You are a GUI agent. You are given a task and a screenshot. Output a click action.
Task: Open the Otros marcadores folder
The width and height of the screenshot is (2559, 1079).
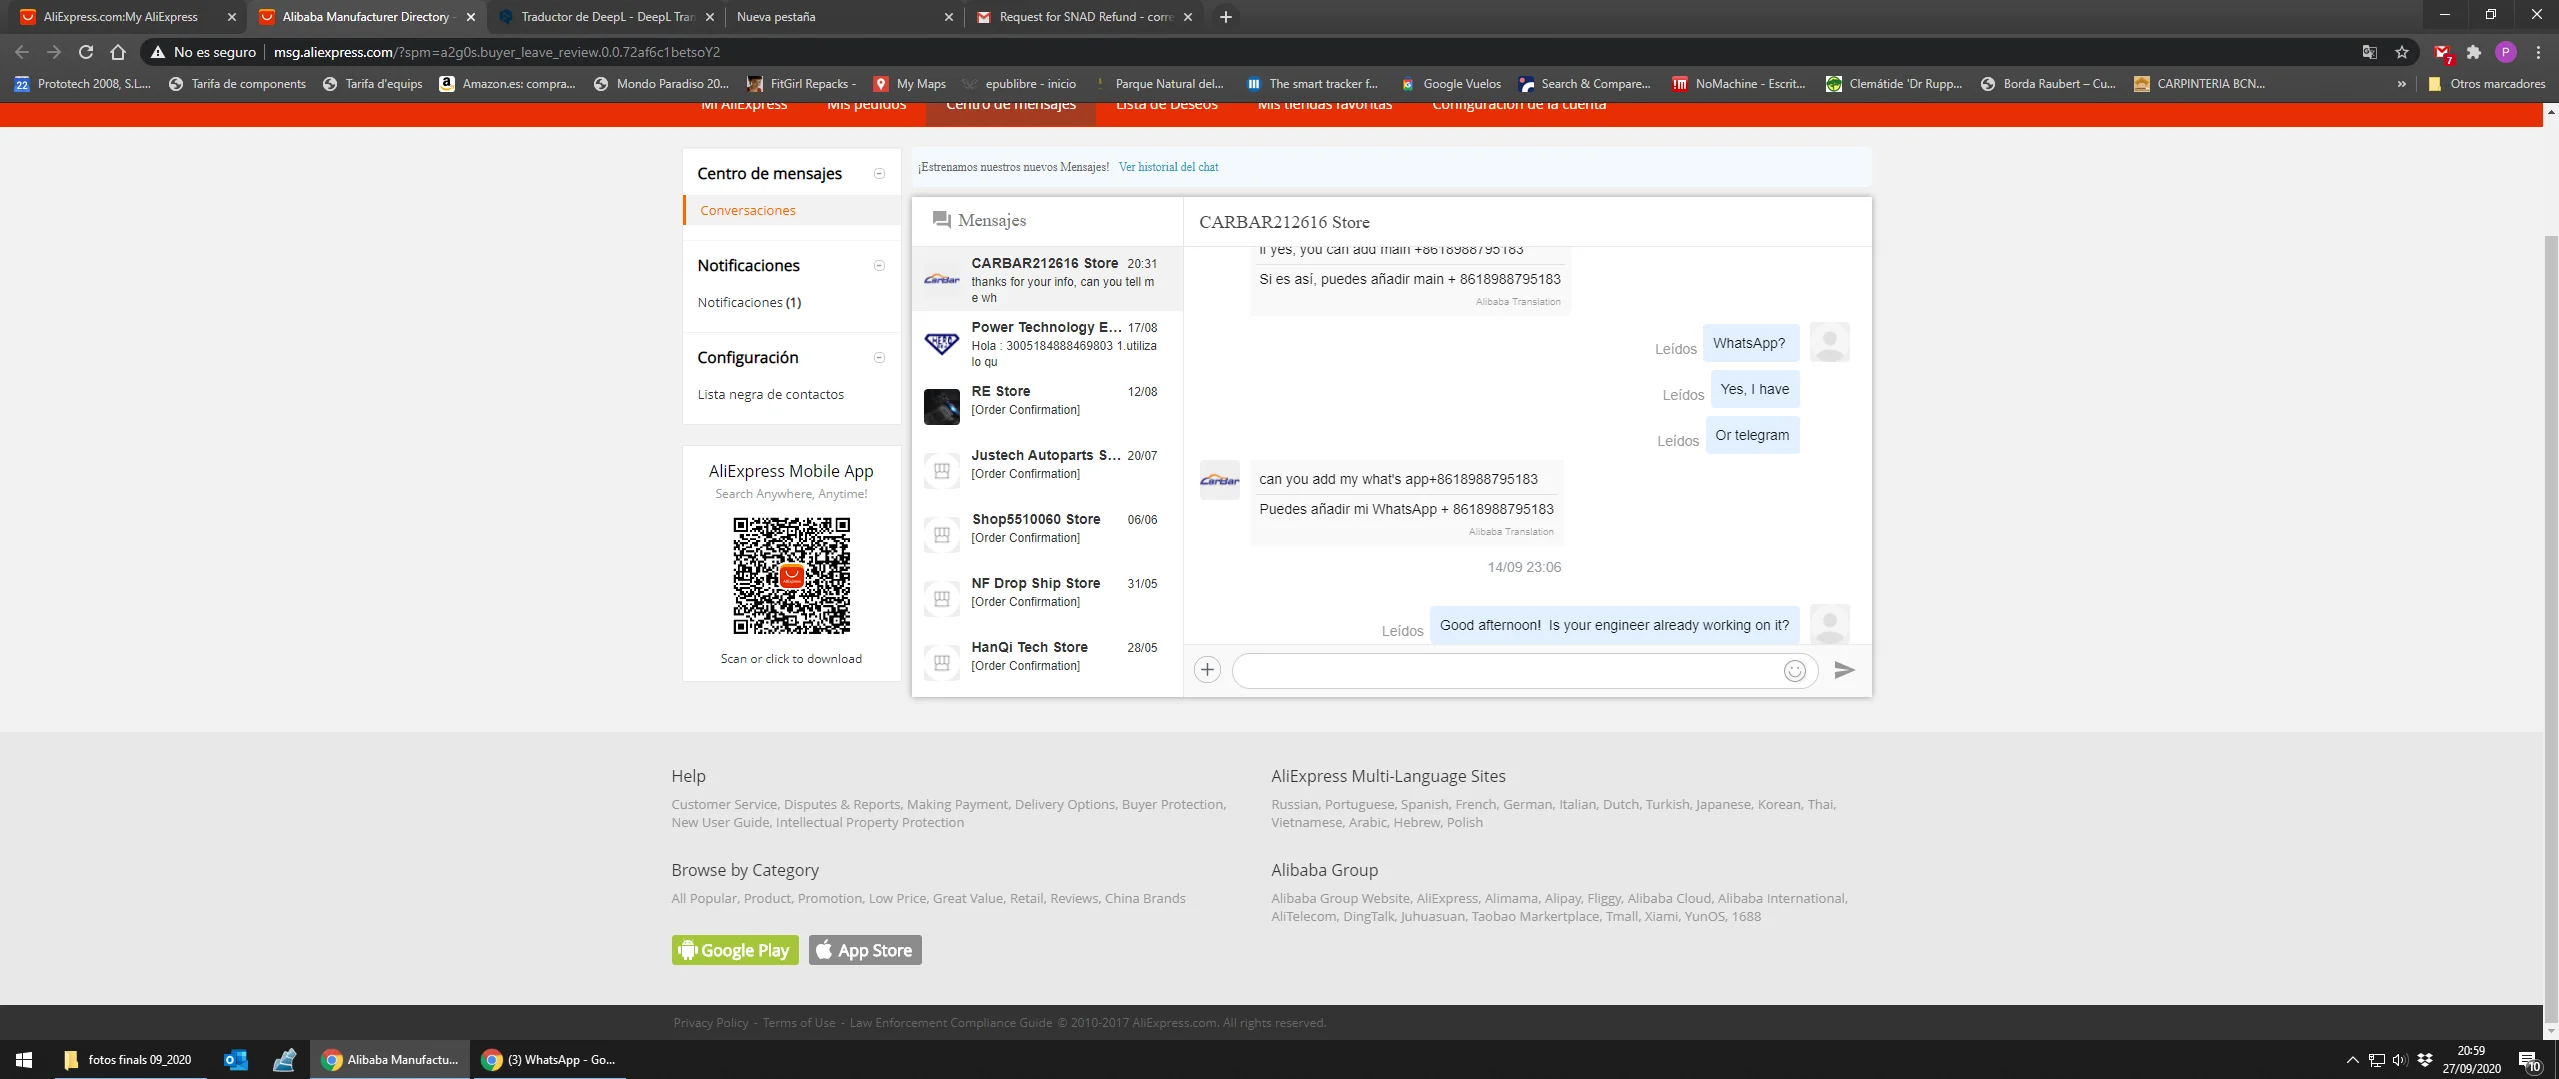2486,84
